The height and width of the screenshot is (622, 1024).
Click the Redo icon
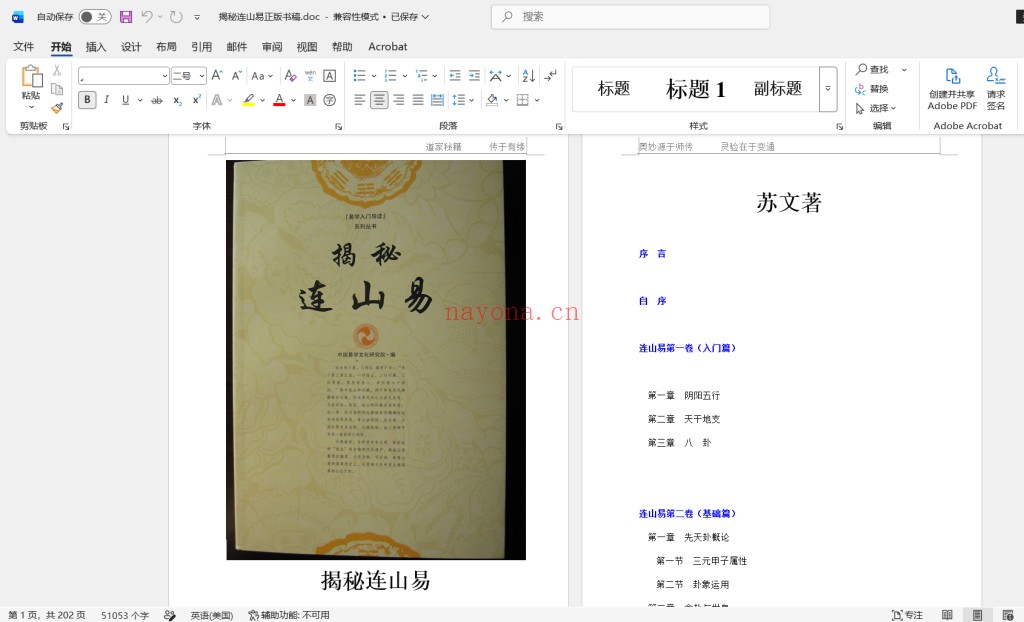click(176, 17)
